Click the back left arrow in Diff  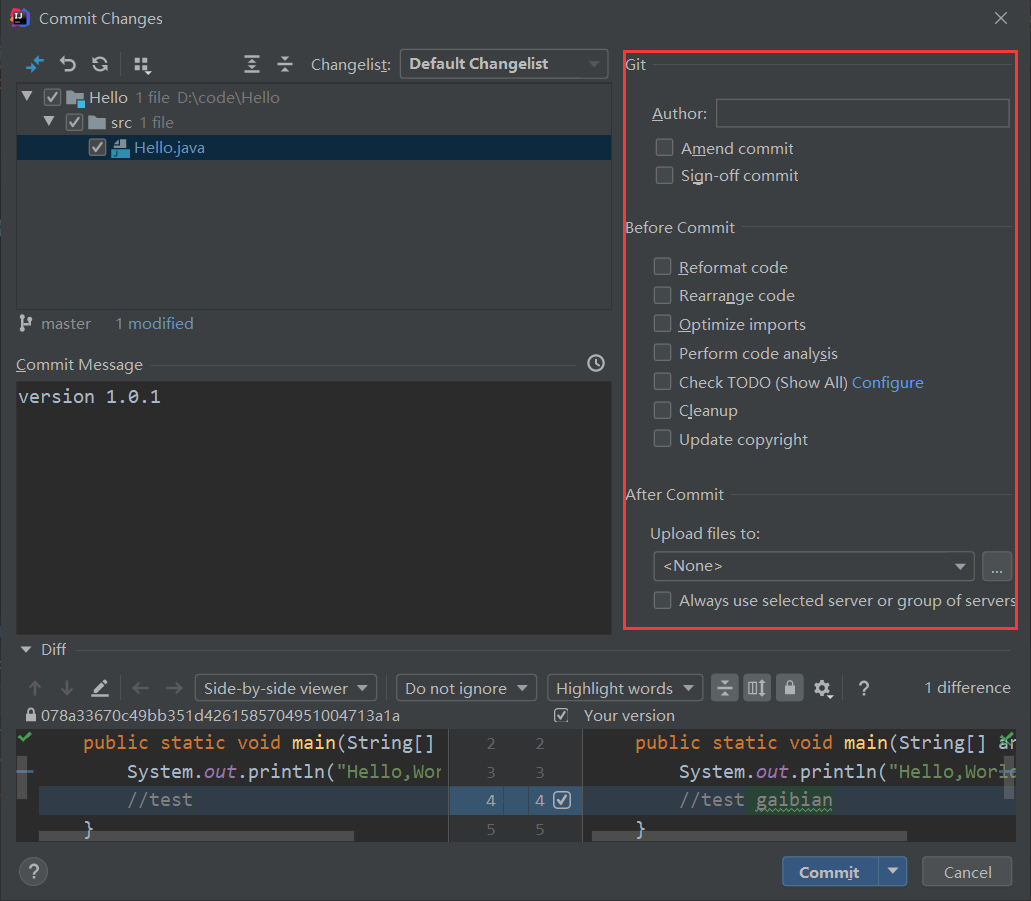tap(140, 689)
